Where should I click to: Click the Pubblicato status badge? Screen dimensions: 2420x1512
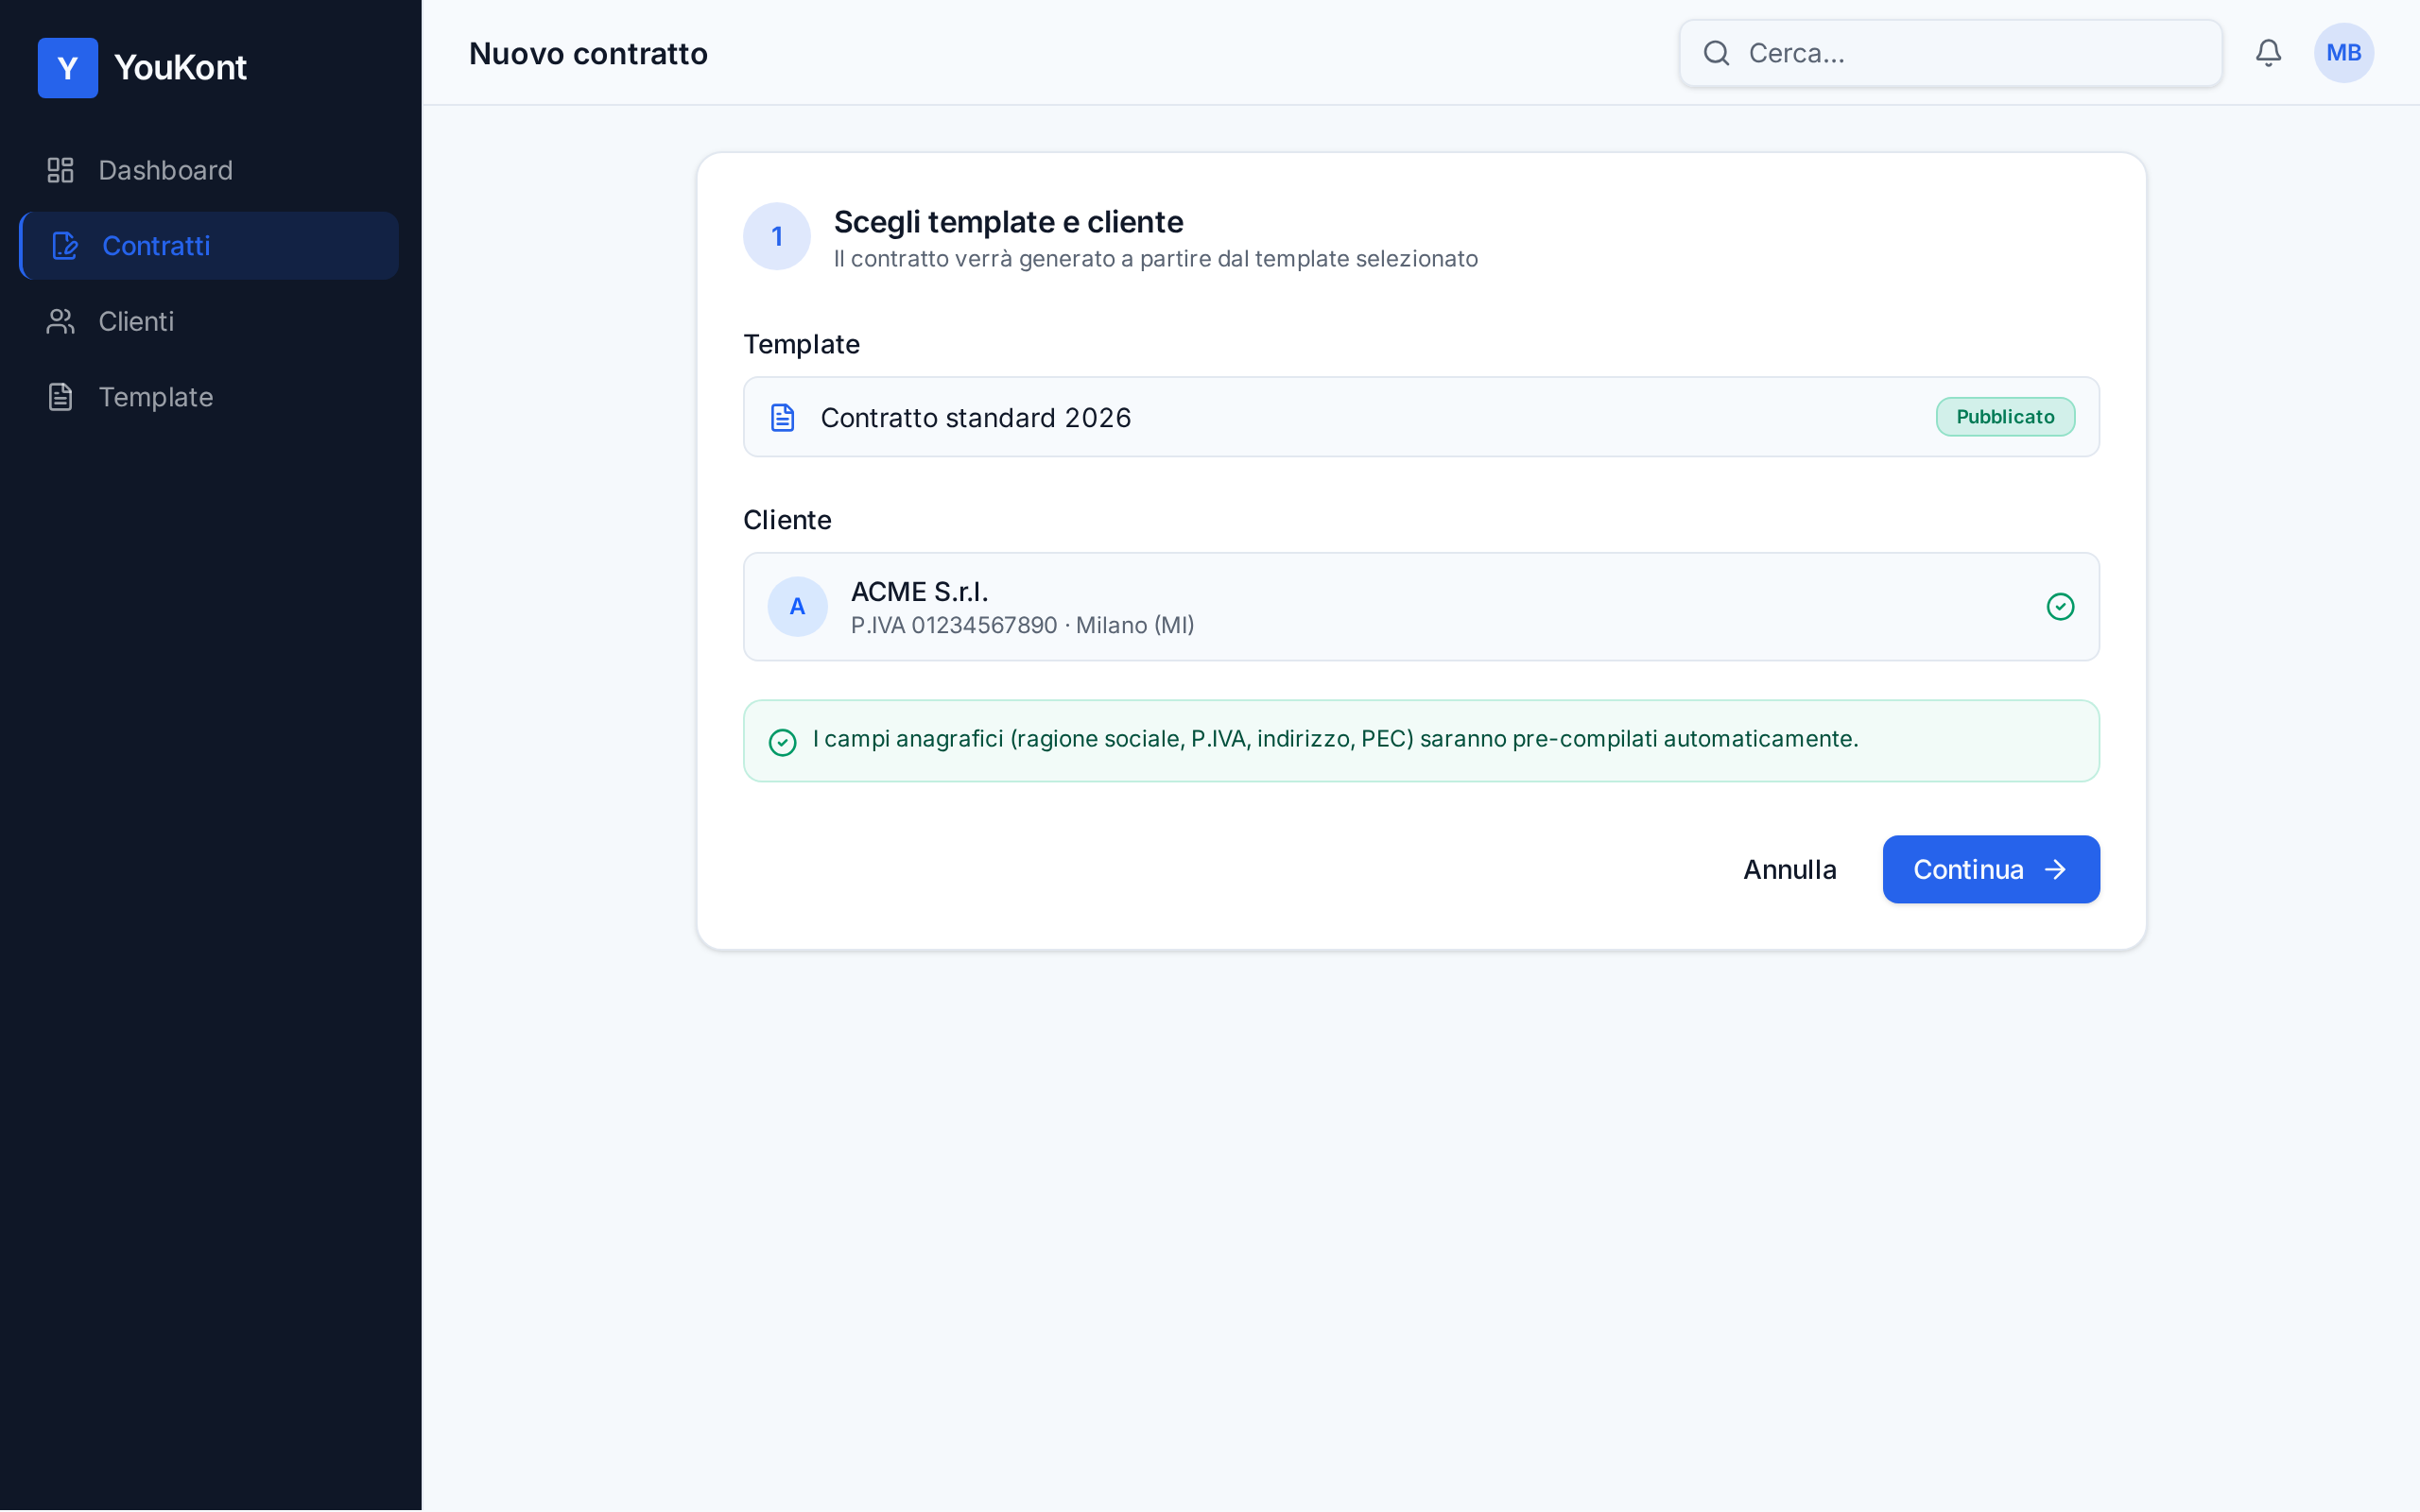tap(2005, 417)
